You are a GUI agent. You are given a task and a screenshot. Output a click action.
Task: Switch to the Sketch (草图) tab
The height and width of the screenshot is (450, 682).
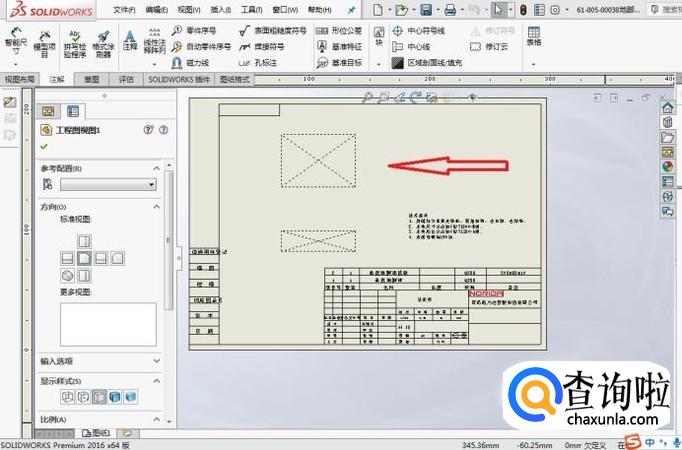(91, 78)
